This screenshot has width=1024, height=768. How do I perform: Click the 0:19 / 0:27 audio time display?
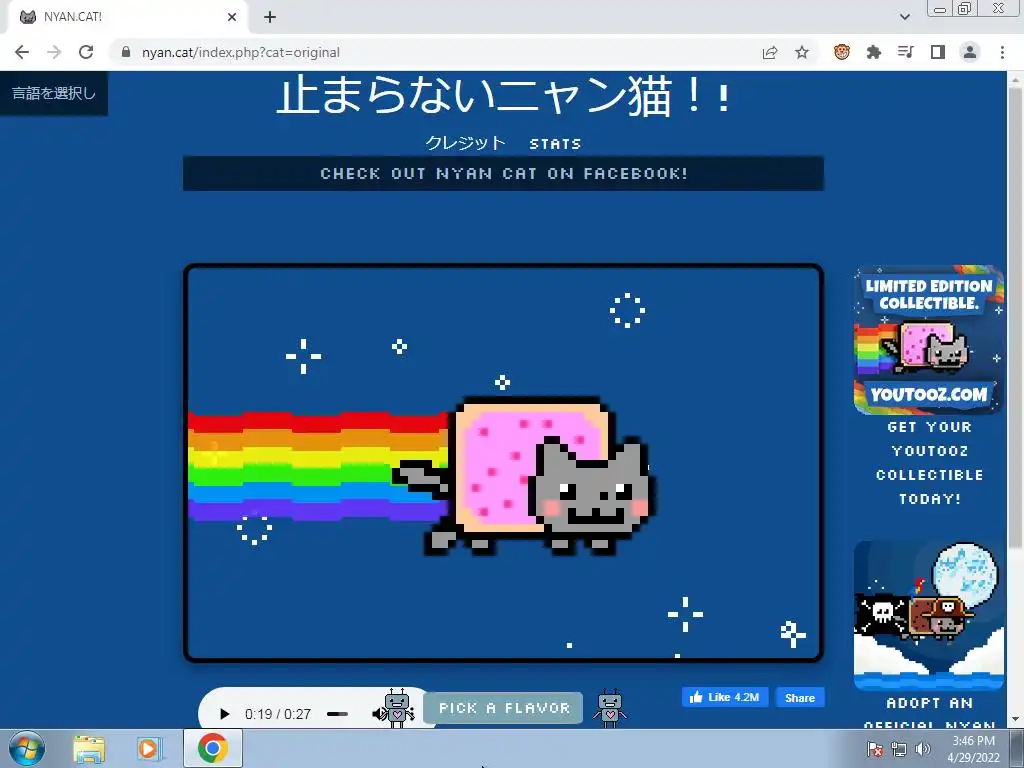click(278, 714)
